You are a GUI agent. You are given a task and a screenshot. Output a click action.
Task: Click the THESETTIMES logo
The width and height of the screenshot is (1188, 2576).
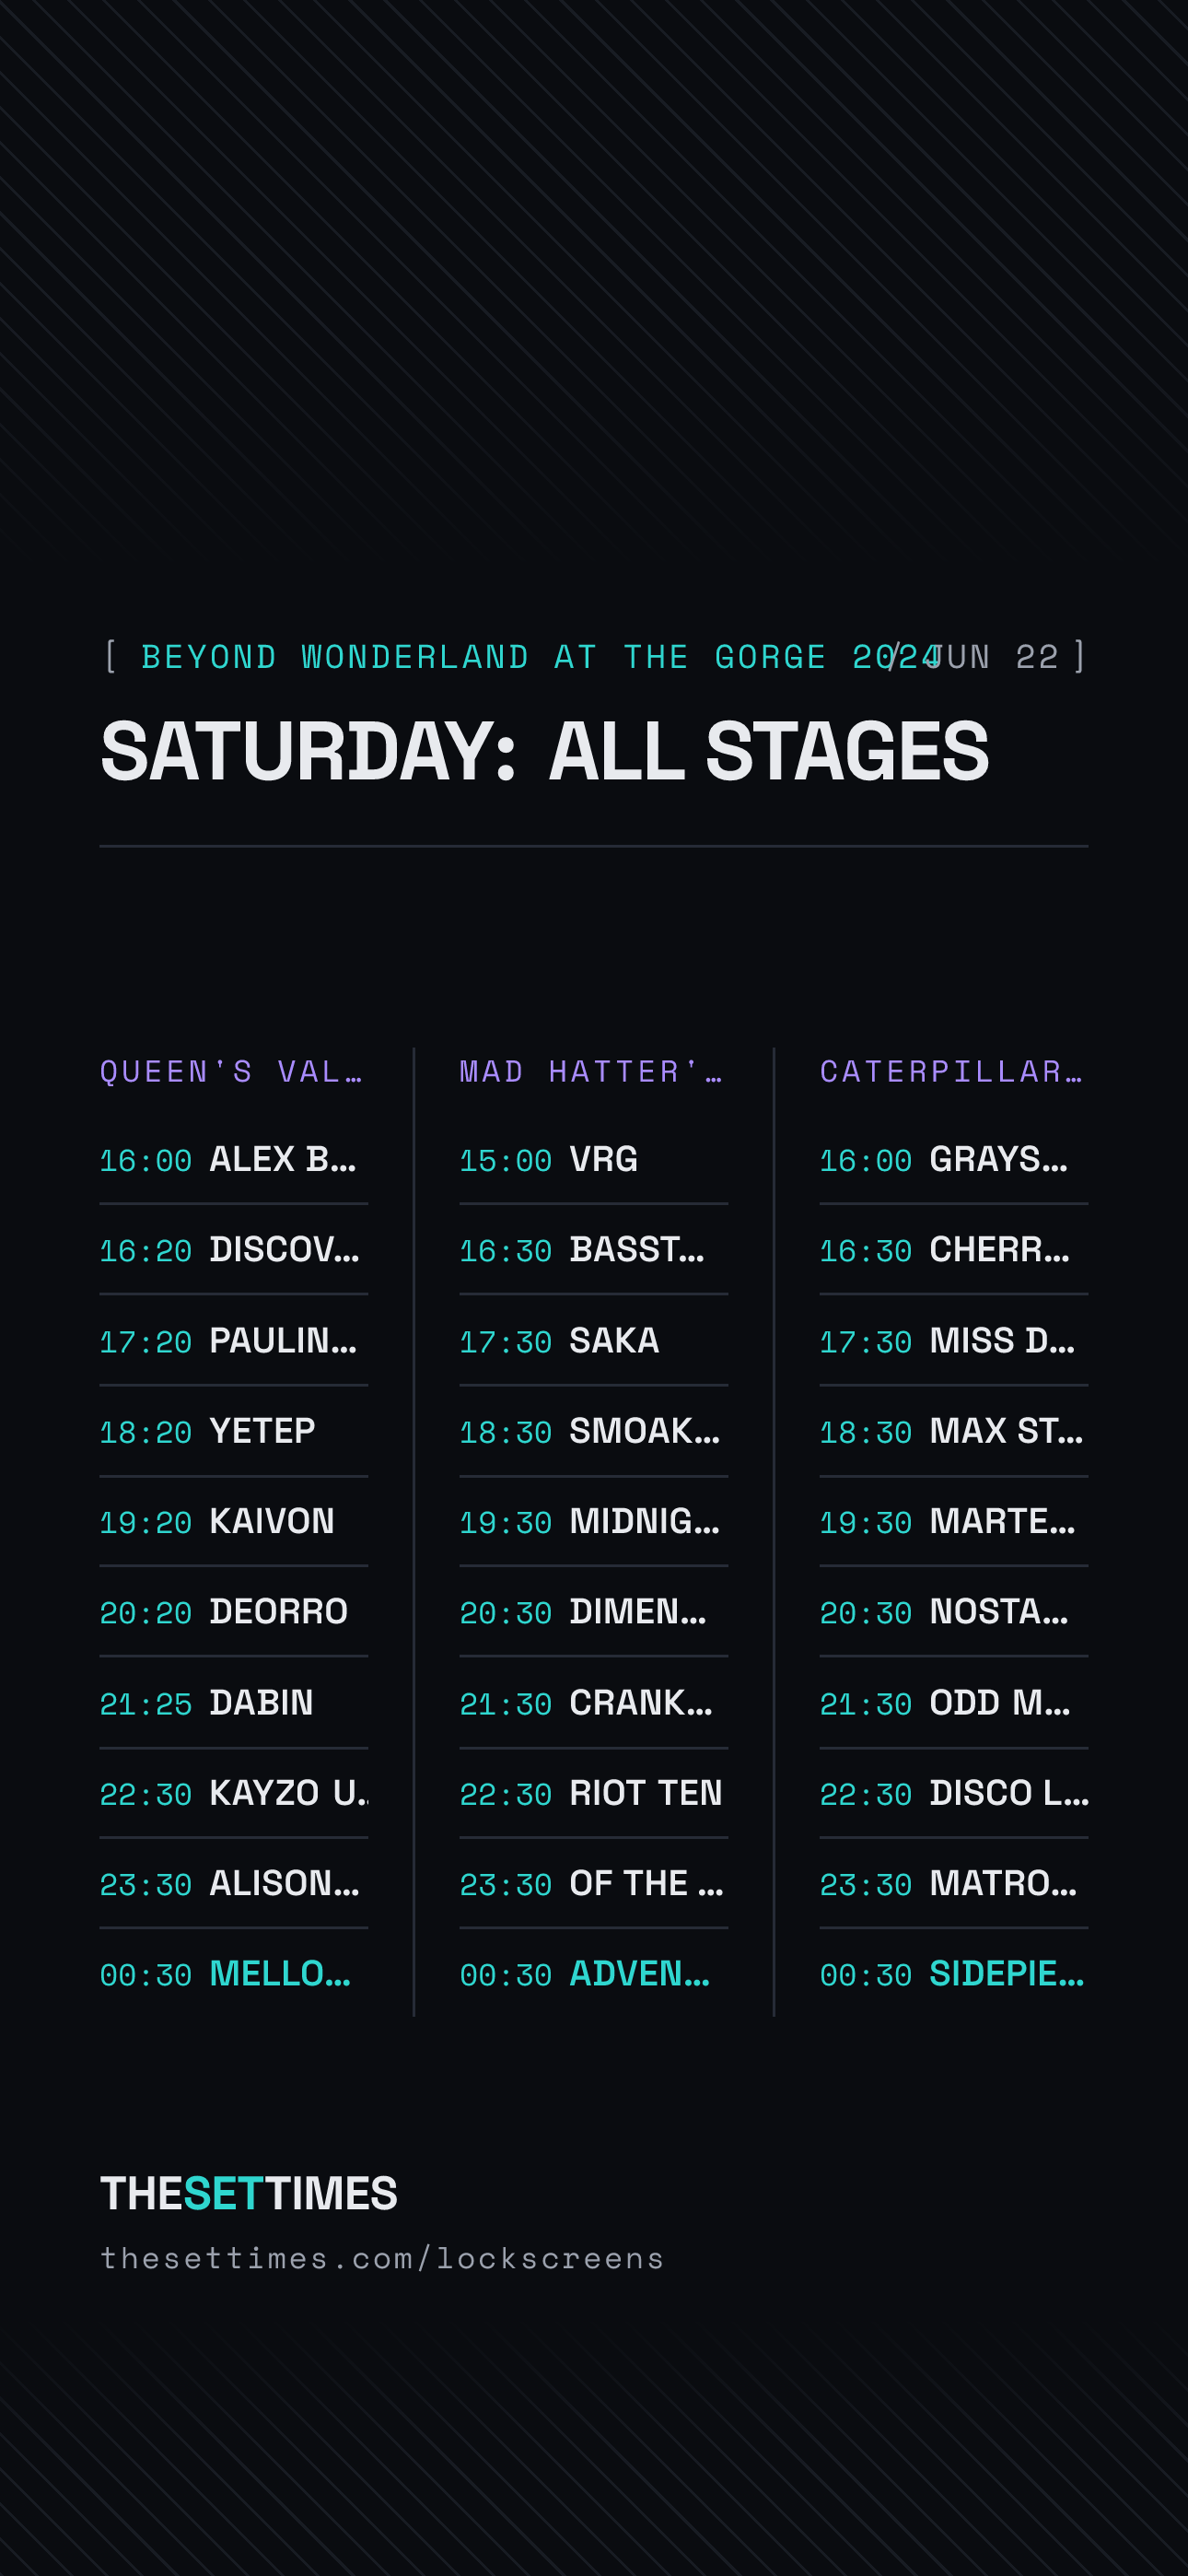point(249,2193)
